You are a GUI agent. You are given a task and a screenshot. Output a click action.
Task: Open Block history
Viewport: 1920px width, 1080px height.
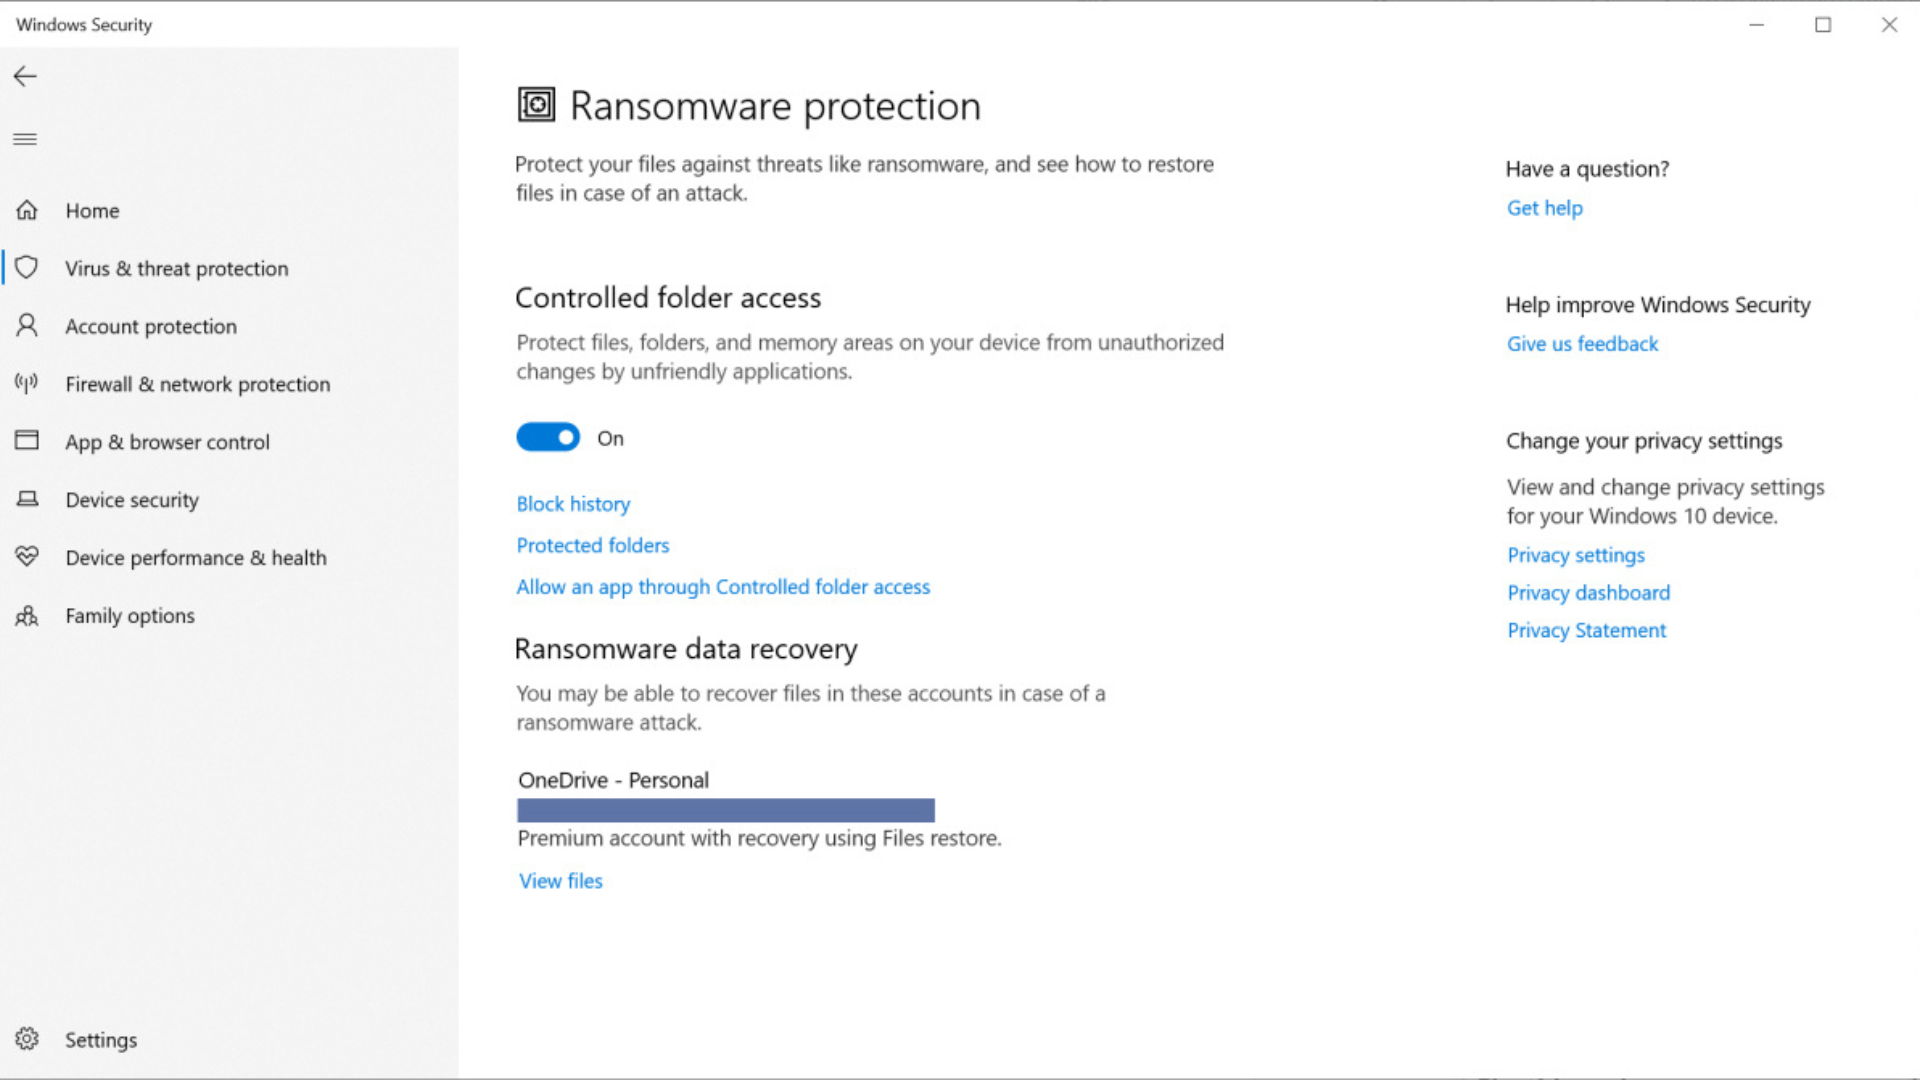tap(573, 504)
